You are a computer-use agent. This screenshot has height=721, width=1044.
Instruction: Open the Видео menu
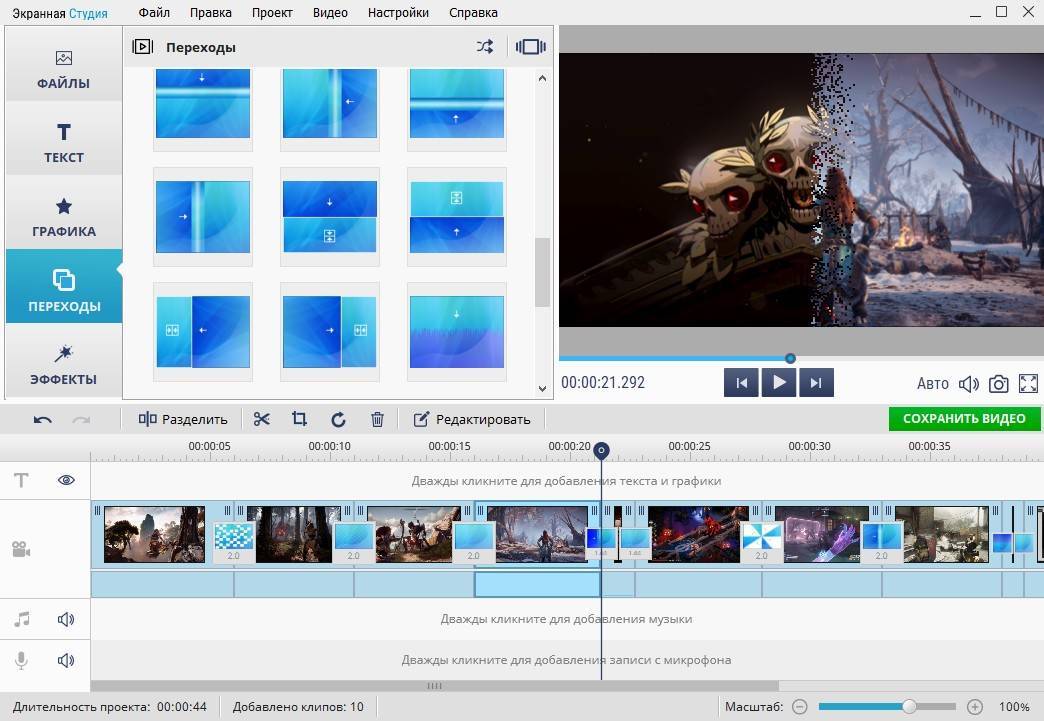(330, 13)
